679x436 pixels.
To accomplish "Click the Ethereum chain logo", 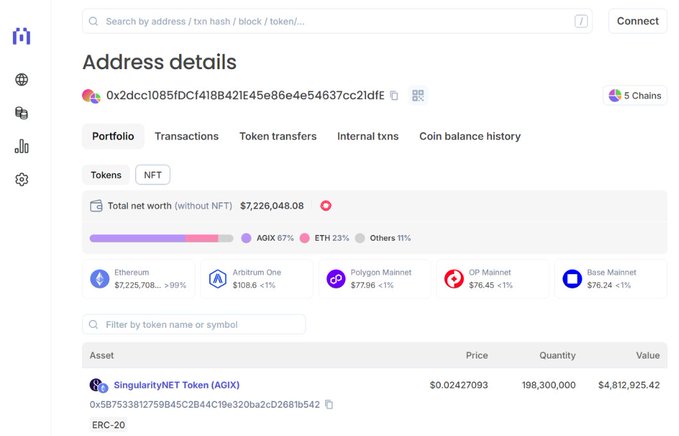I will [100, 279].
